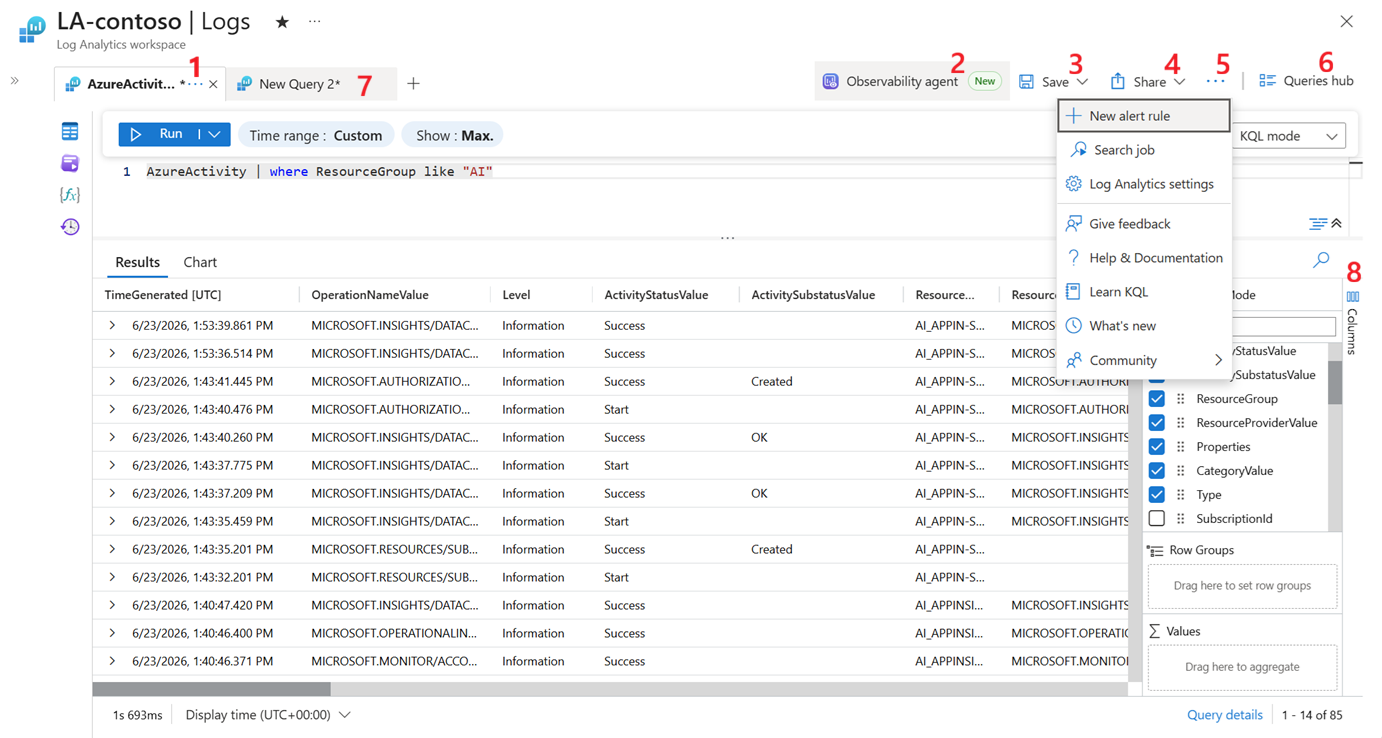This screenshot has width=1382, height=738.
Task: Click the Columns side panel tab
Action: click(1352, 322)
